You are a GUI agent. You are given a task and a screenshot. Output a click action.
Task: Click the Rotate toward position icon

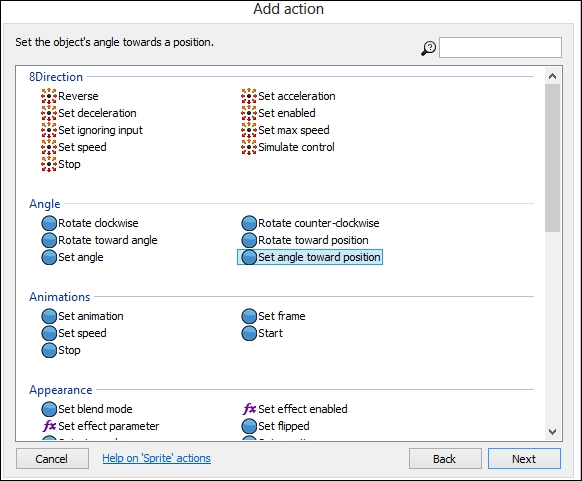pyautogui.click(x=249, y=240)
